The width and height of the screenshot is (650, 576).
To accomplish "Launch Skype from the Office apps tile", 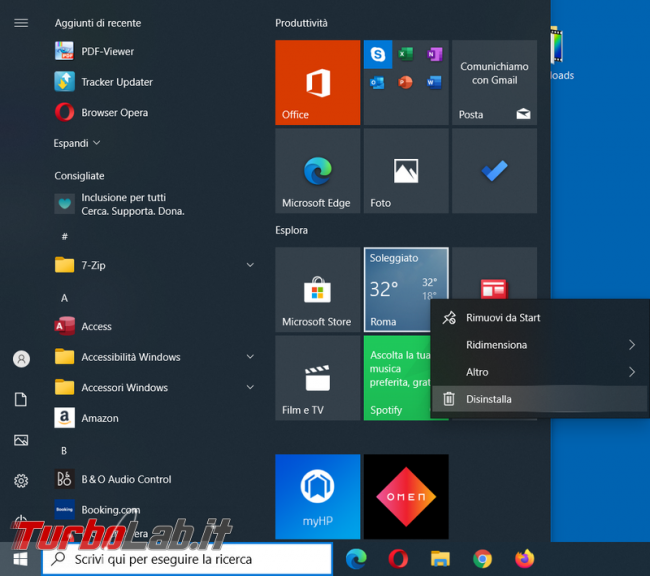I will (x=378, y=54).
